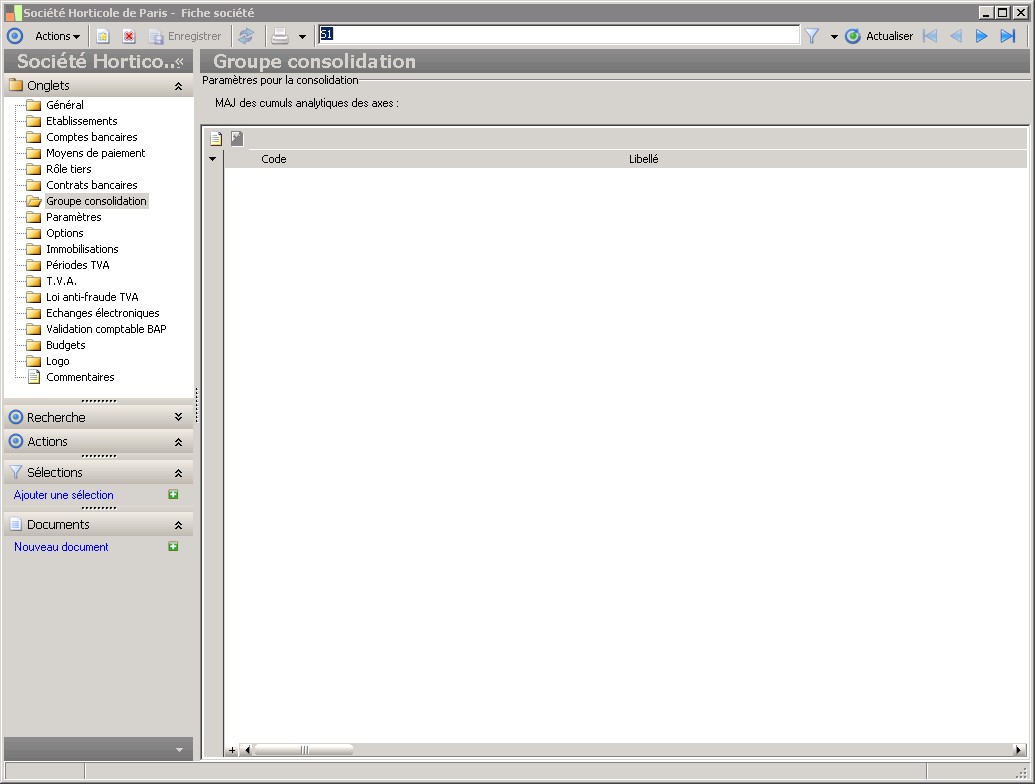Select Echanges électroniques

tap(103, 313)
